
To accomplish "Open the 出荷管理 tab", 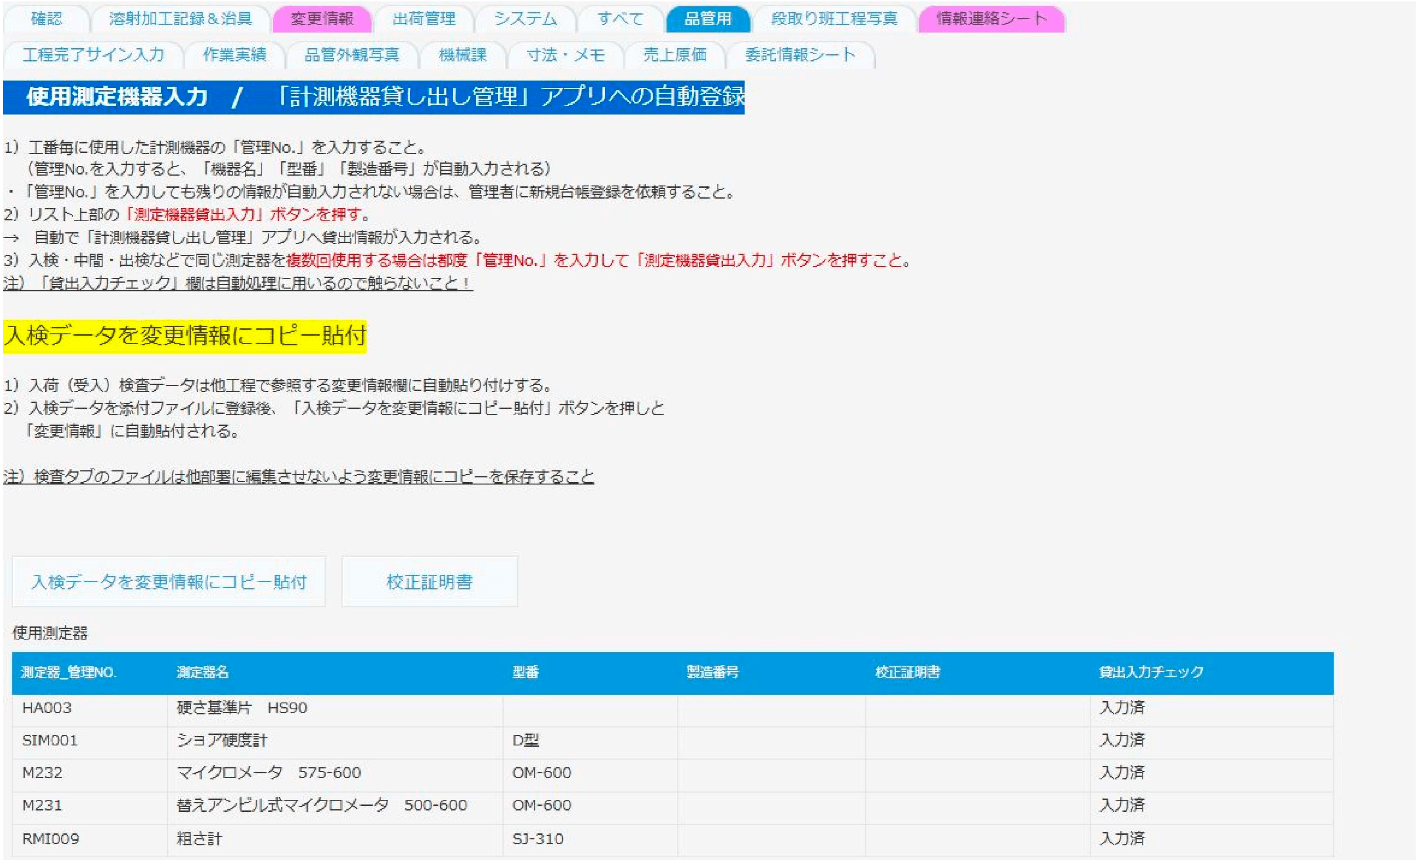I will (x=424, y=19).
